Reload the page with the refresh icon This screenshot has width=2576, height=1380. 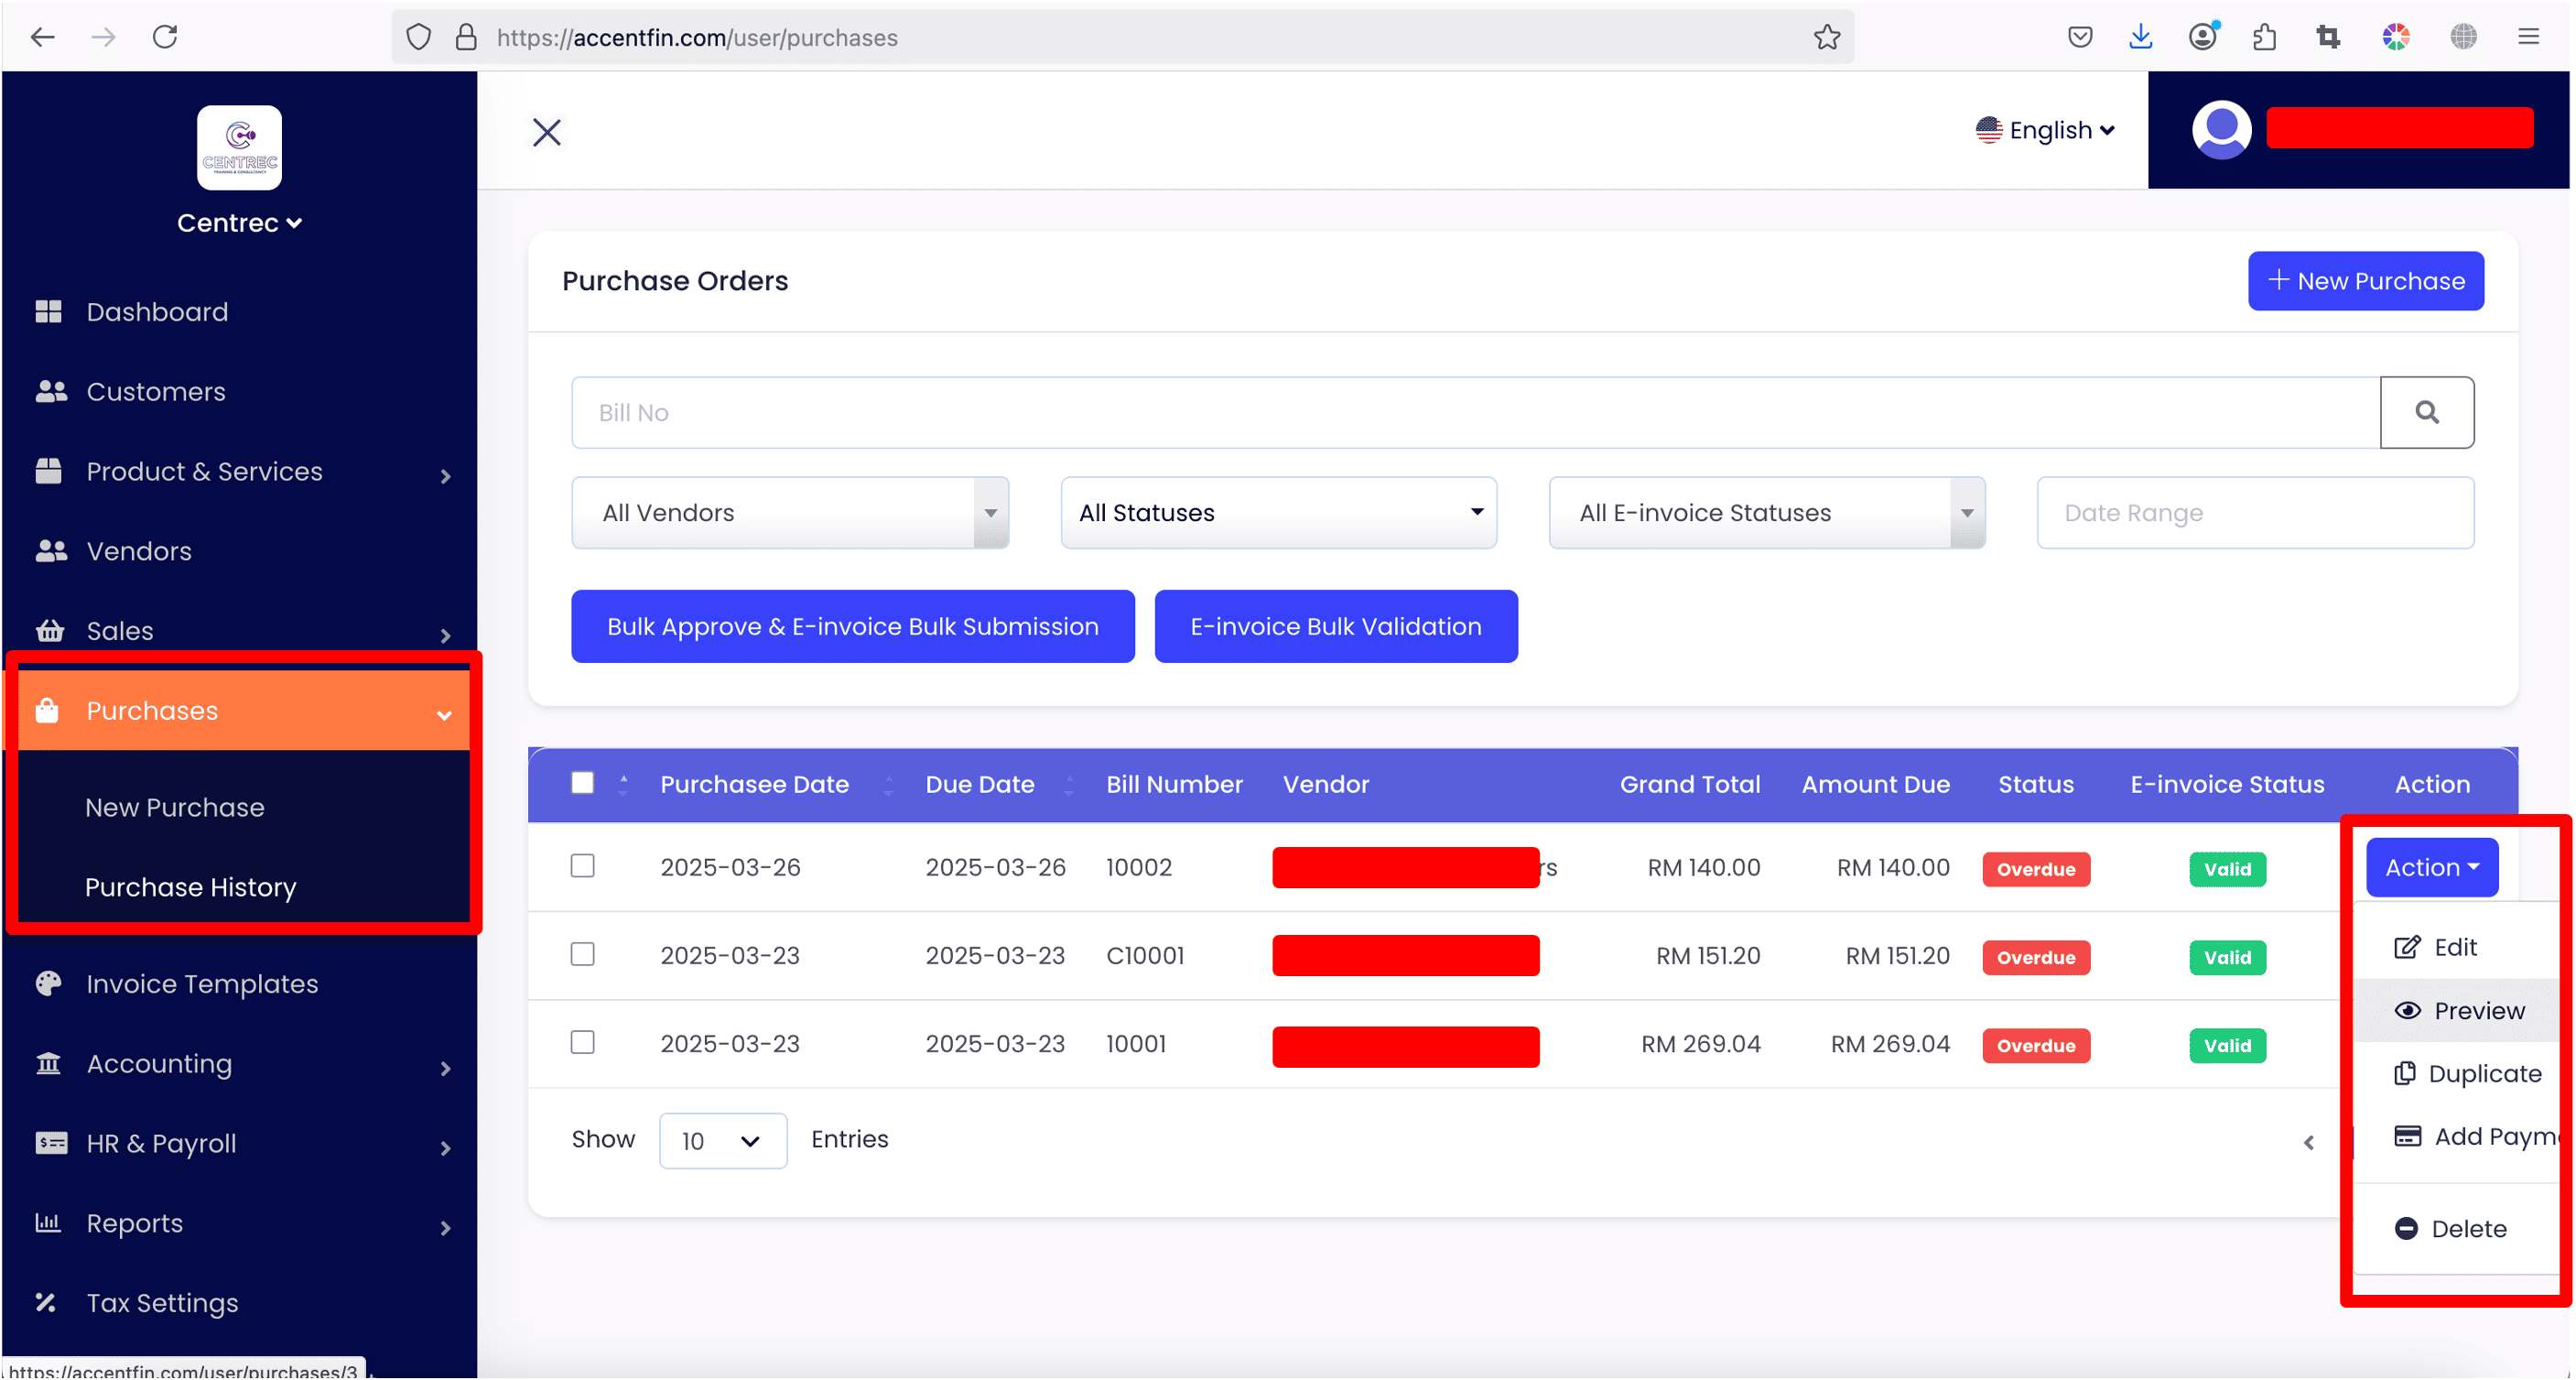[165, 38]
